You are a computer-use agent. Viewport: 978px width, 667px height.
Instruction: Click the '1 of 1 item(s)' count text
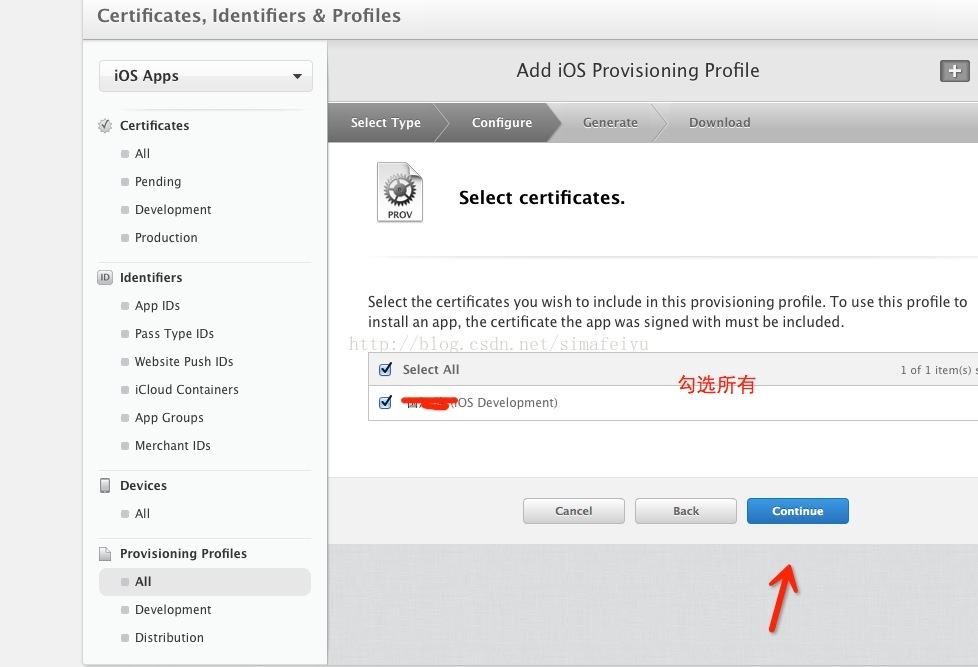[x=936, y=370]
